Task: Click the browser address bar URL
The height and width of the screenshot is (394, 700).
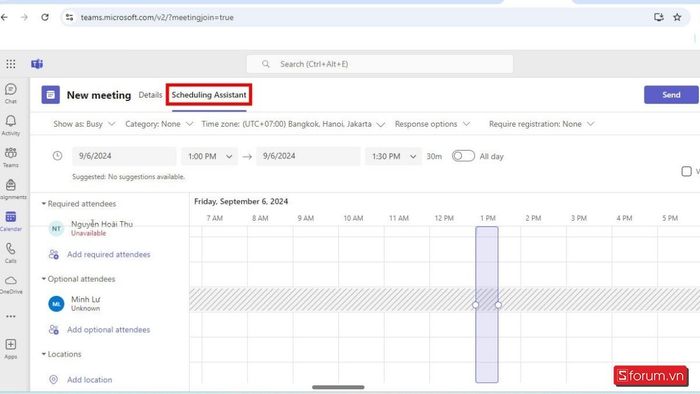Action: (x=157, y=17)
